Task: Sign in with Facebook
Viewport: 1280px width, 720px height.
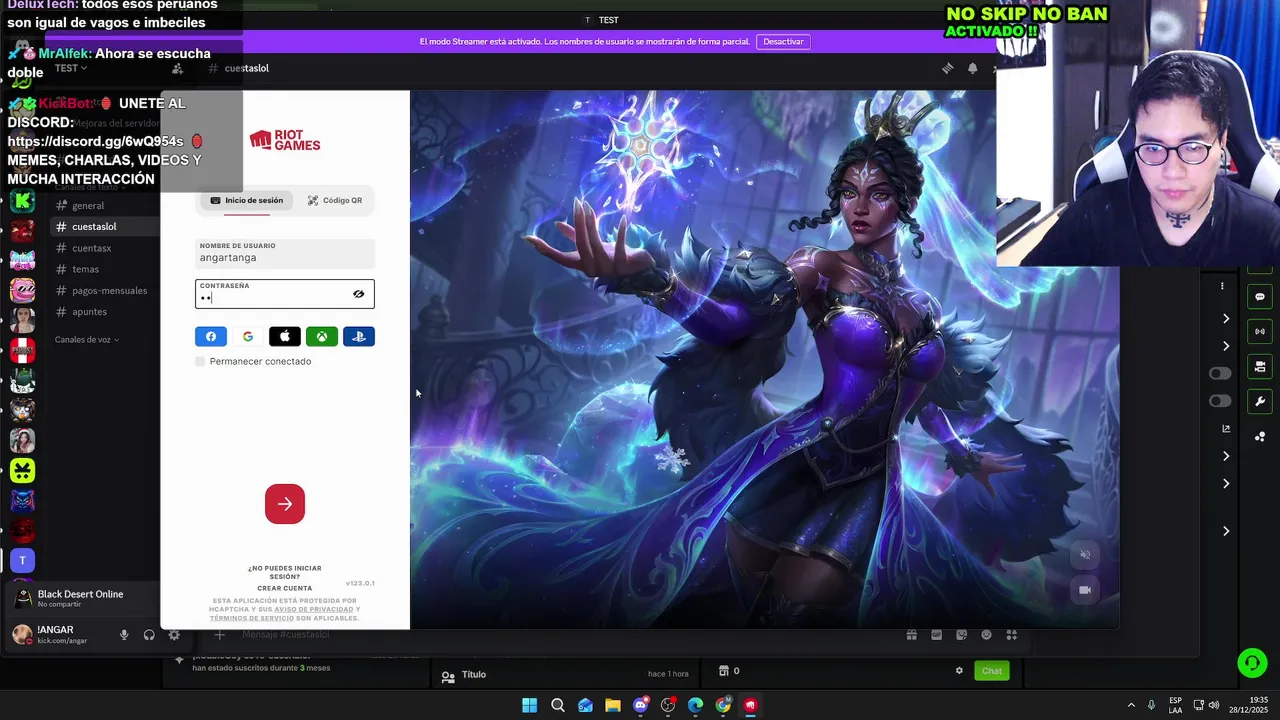Action: point(211,337)
